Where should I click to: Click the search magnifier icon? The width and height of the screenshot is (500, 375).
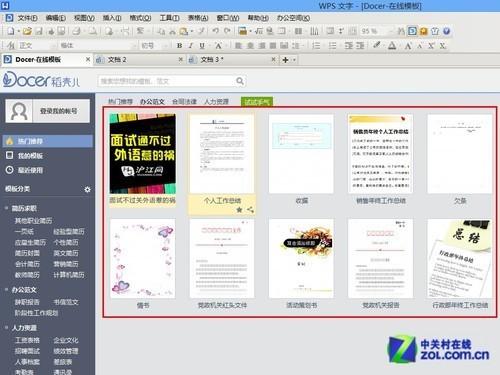(240, 81)
